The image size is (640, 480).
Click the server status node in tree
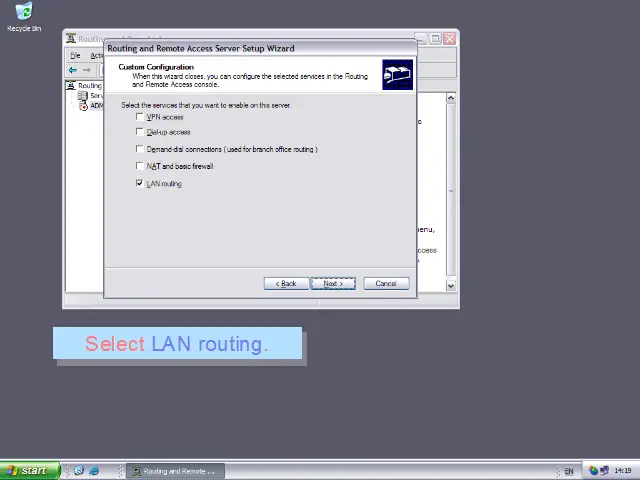click(x=84, y=96)
